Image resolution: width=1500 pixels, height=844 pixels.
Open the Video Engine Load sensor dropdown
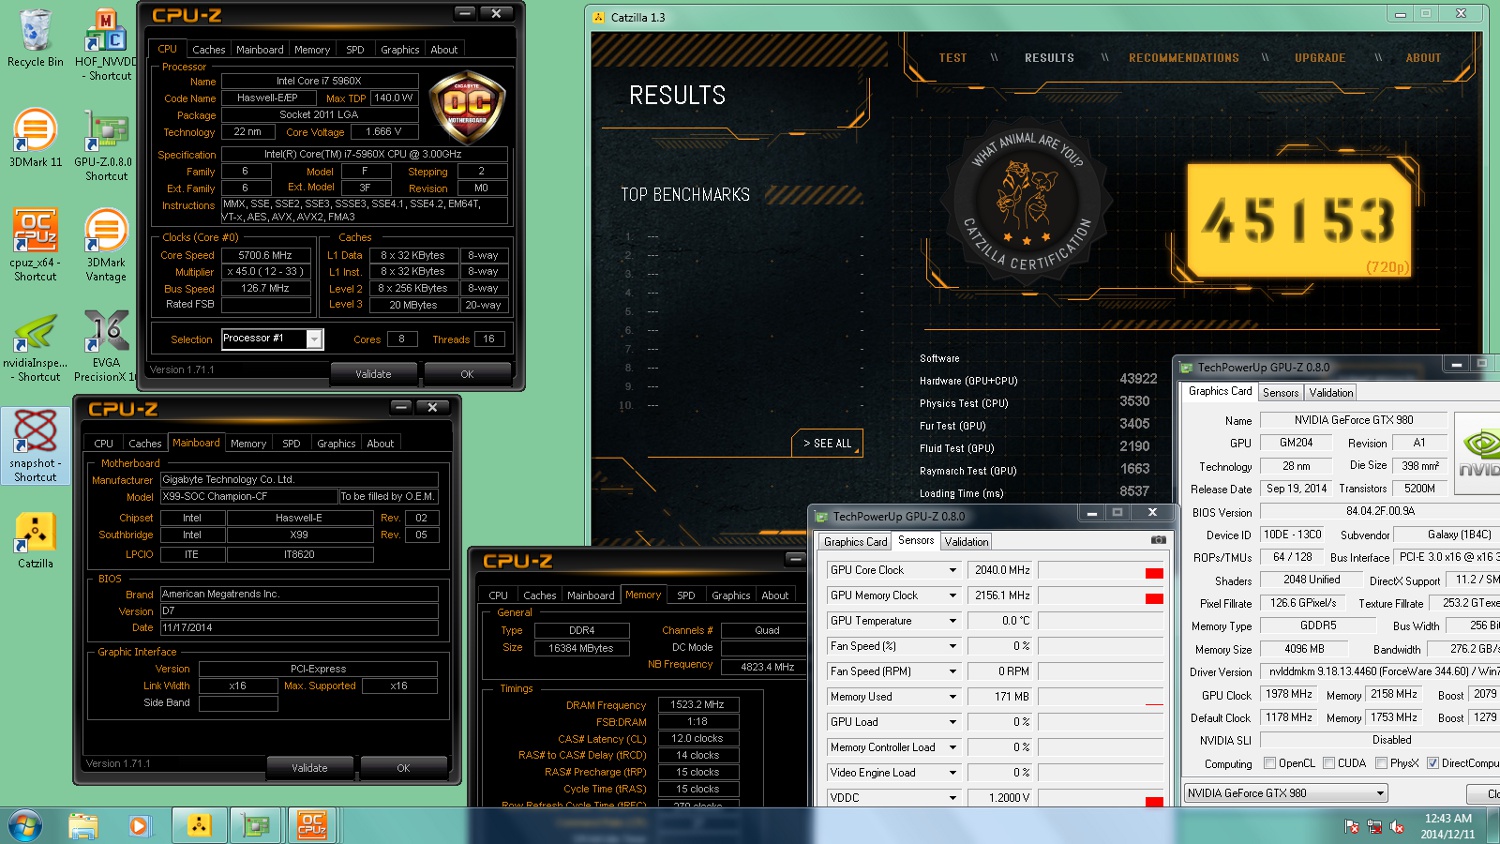pyautogui.click(x=952, y=773)
